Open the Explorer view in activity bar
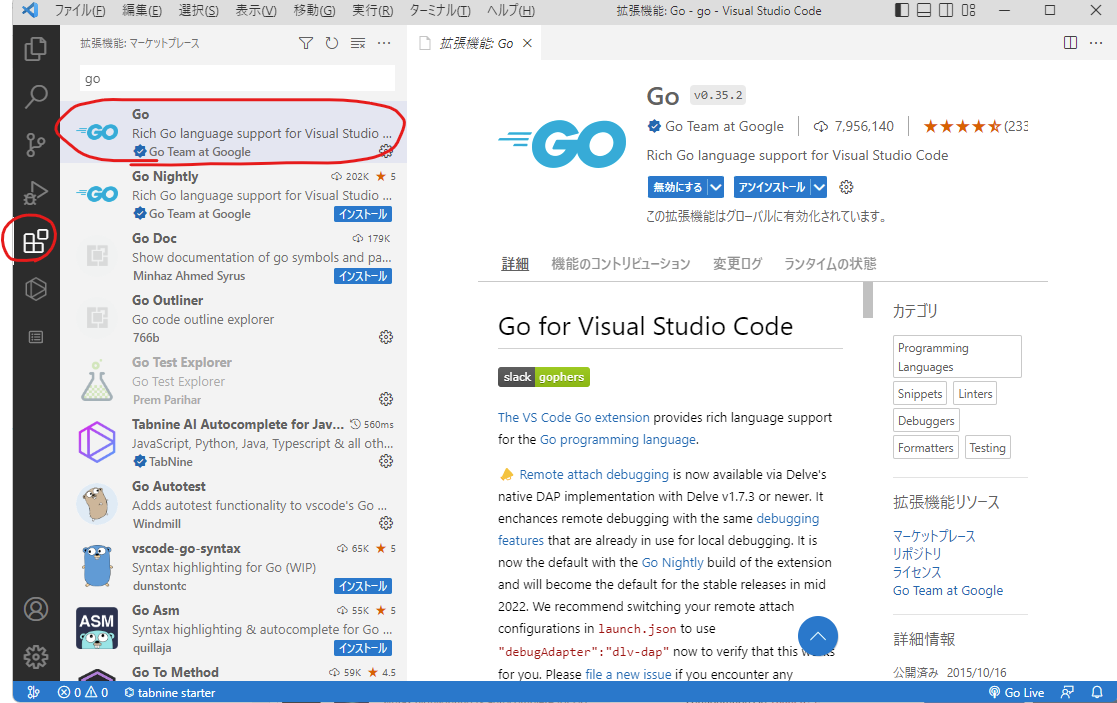1117x703 pixels. point(36,49)
